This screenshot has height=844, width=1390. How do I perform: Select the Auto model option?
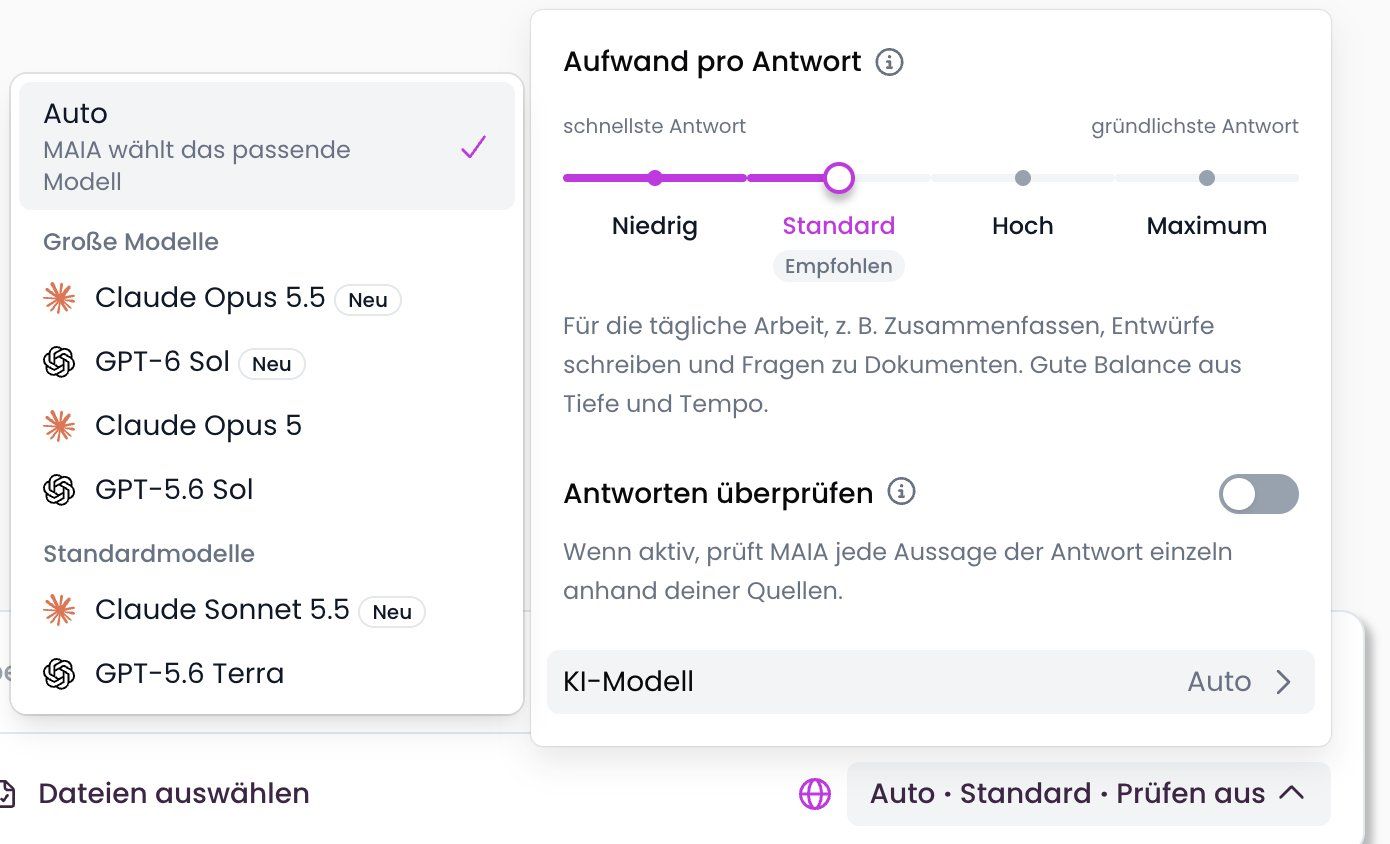pyautogui.click(x=267, y=146)
